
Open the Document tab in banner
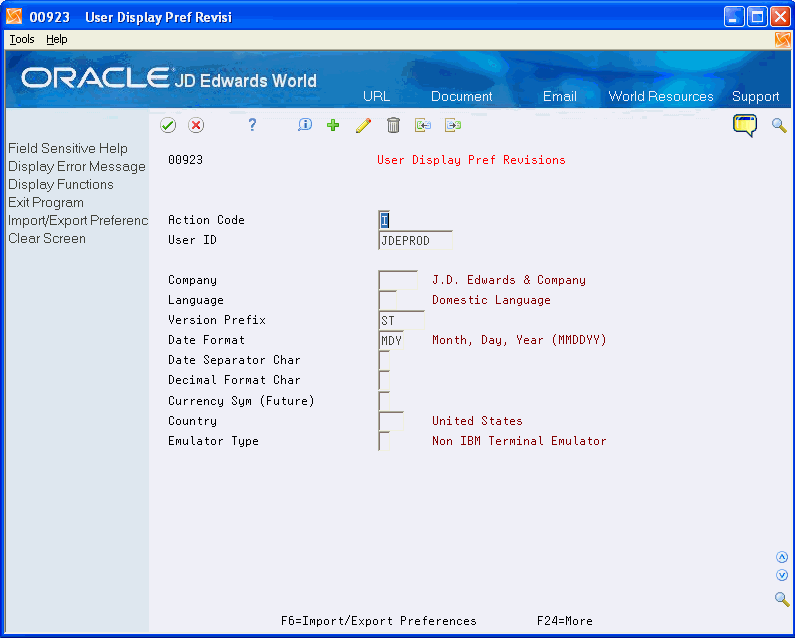tap(461, 96)
